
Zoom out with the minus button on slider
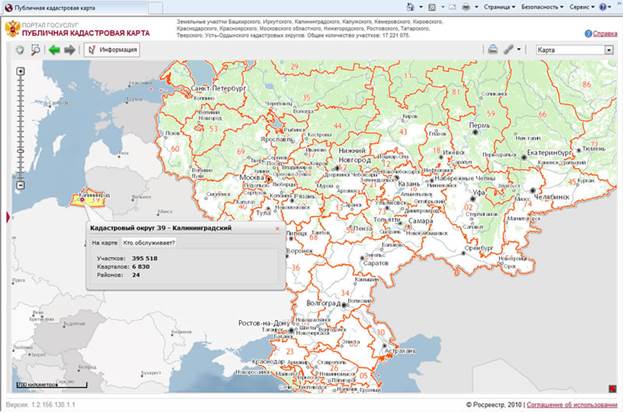pos(21,185)
